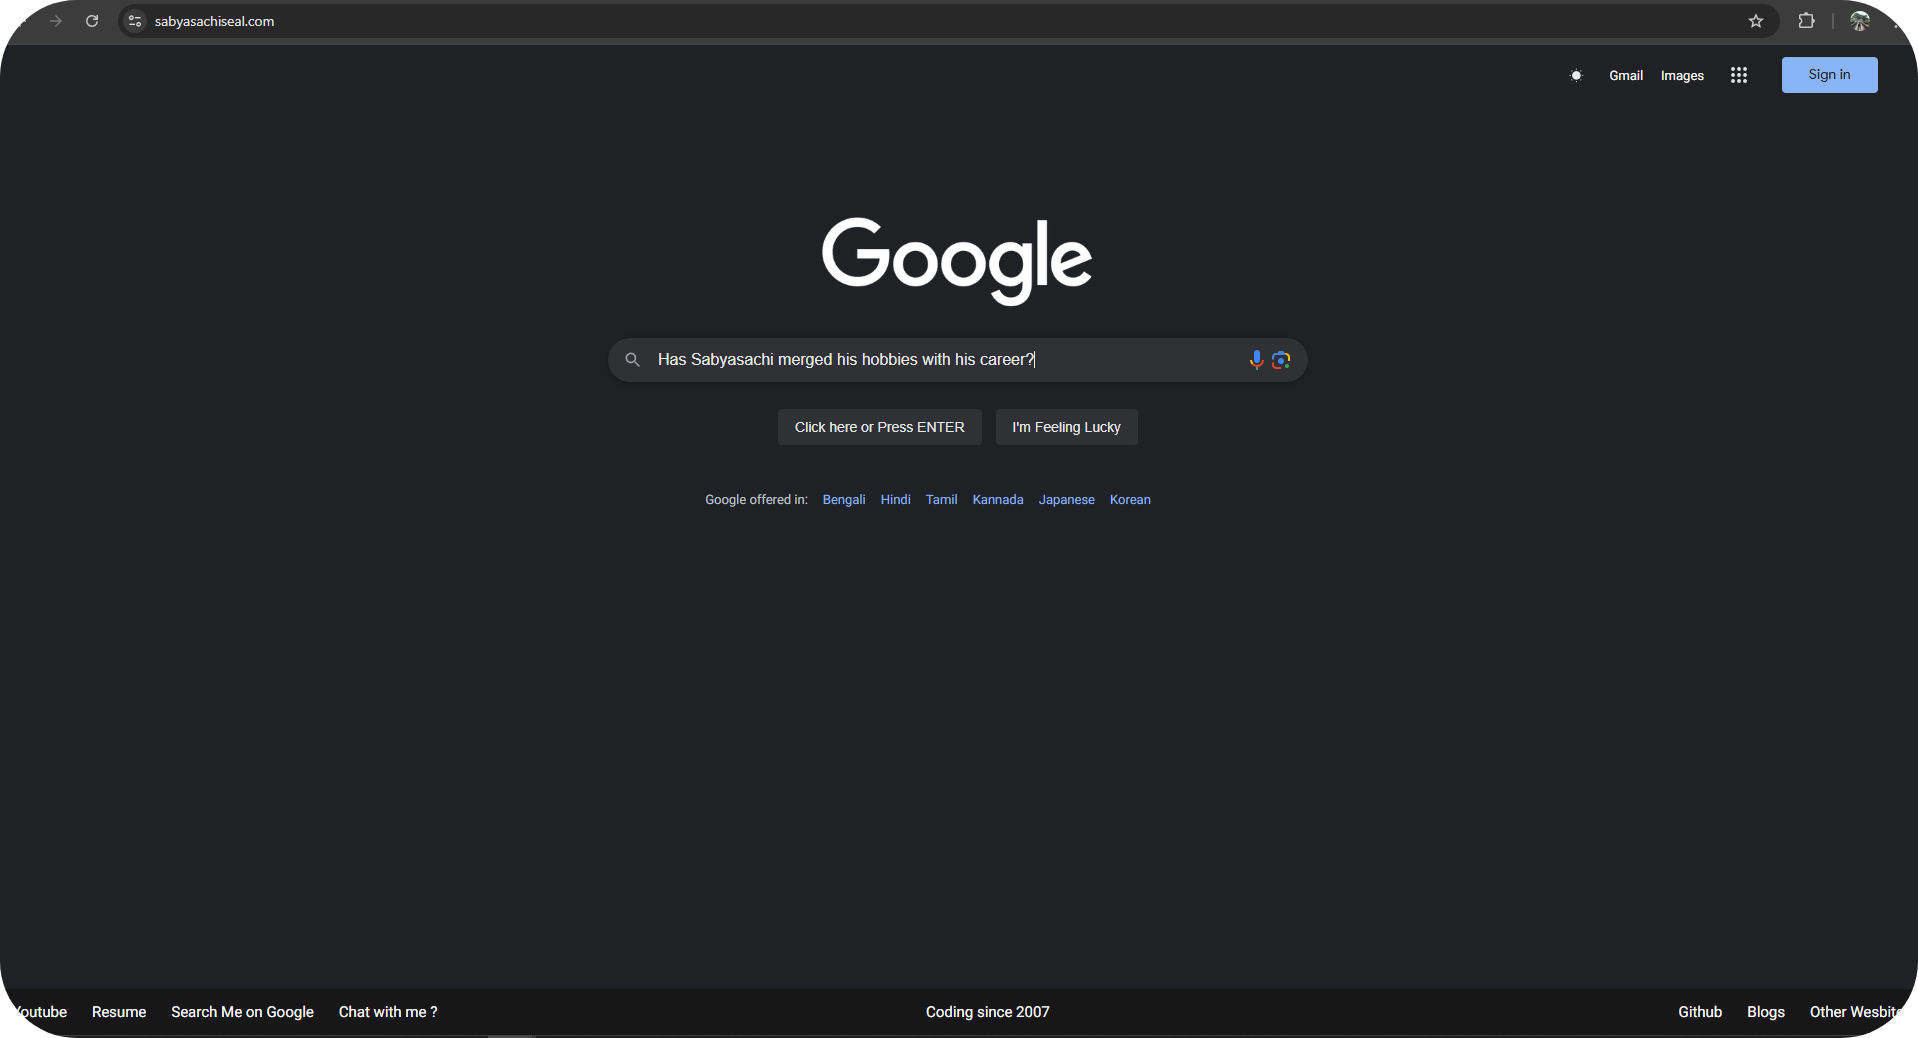This screenshot has width=1918, height=1038.
Task: Open the browser profile avatar
Action: [1860, 21]
